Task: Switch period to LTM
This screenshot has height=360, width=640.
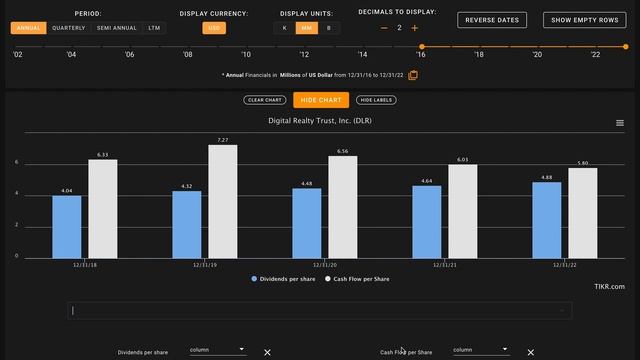Action: tap(154, 28)
